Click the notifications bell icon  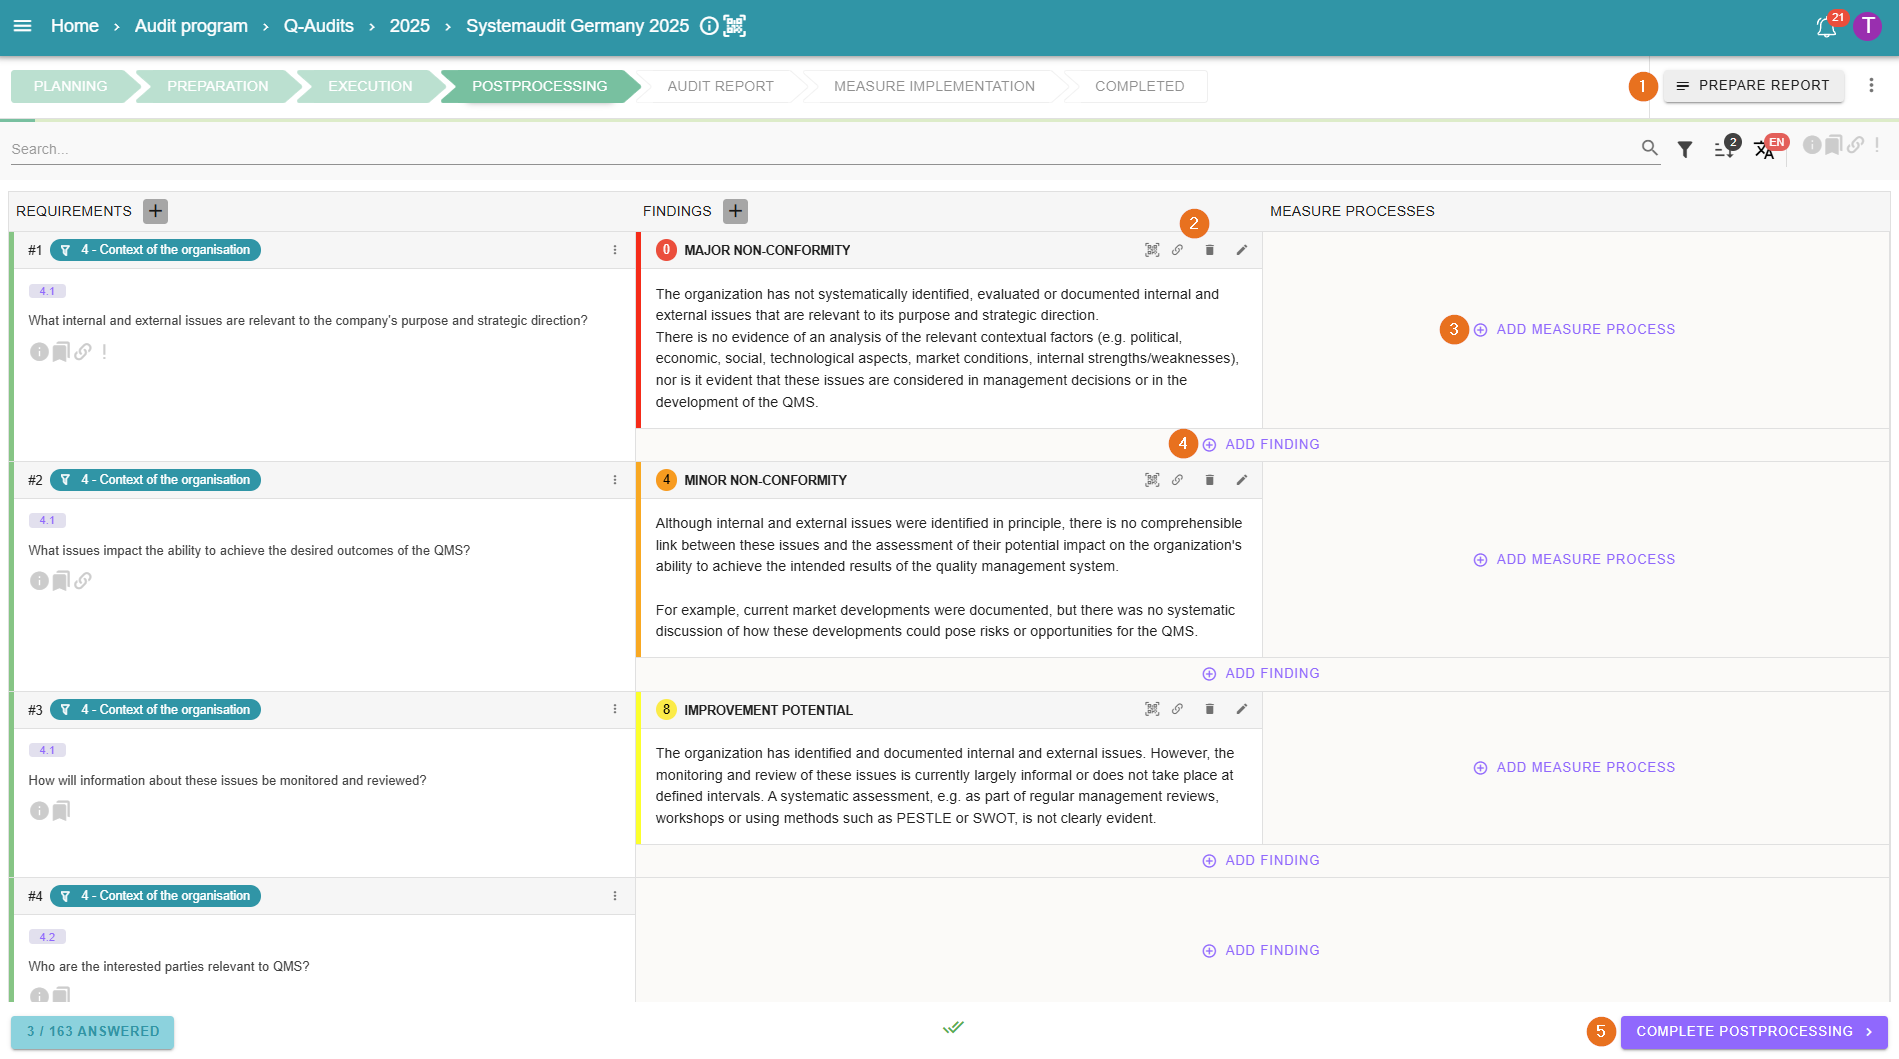pos(1826,27)
